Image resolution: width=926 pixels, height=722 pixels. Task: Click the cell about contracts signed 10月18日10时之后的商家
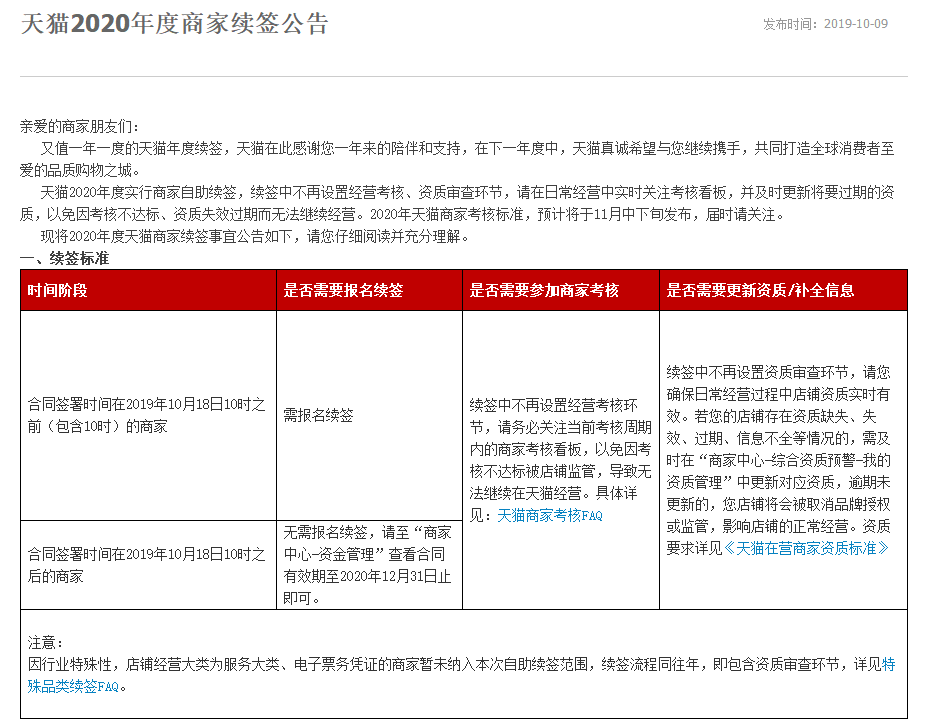146,565
